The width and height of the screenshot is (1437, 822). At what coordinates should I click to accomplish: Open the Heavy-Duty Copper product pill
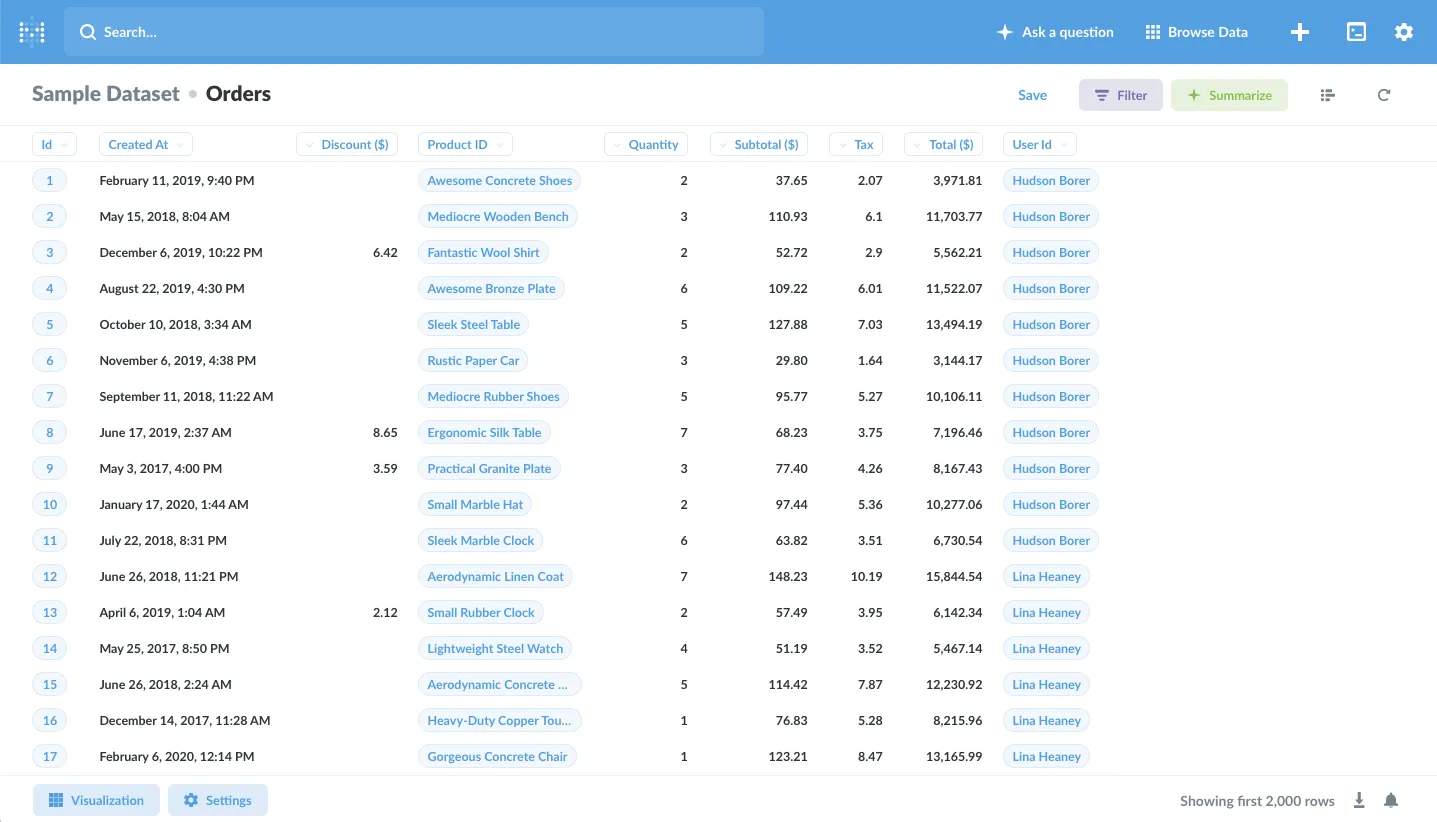[x=500, y=720]
